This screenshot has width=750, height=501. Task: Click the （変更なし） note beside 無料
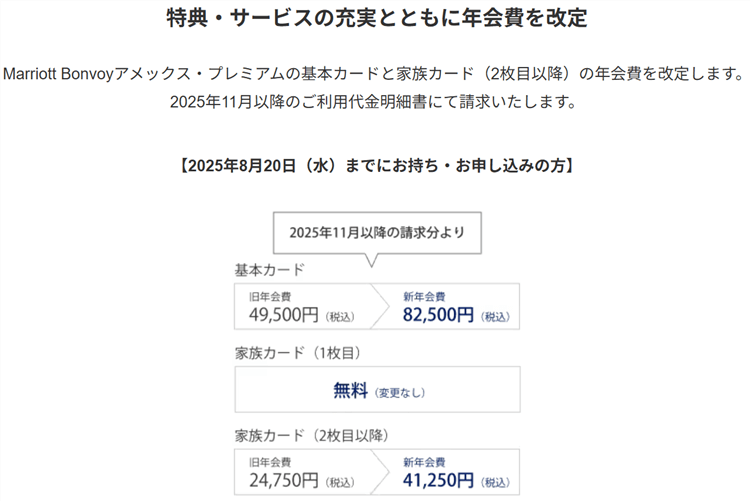coord(400,393)
